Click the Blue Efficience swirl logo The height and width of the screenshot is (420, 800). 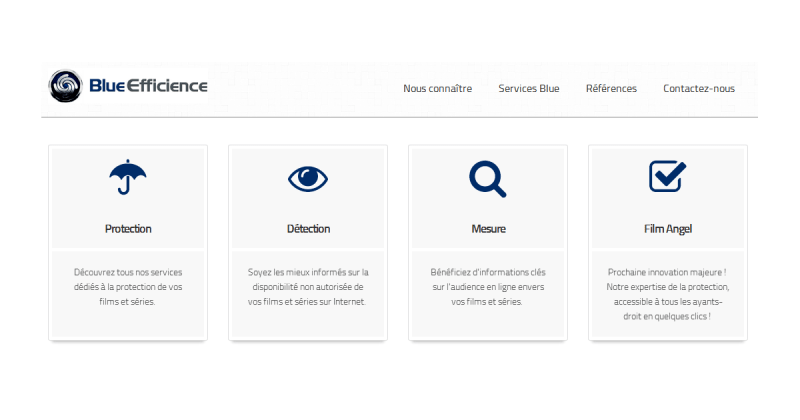[x=67, y=86]
